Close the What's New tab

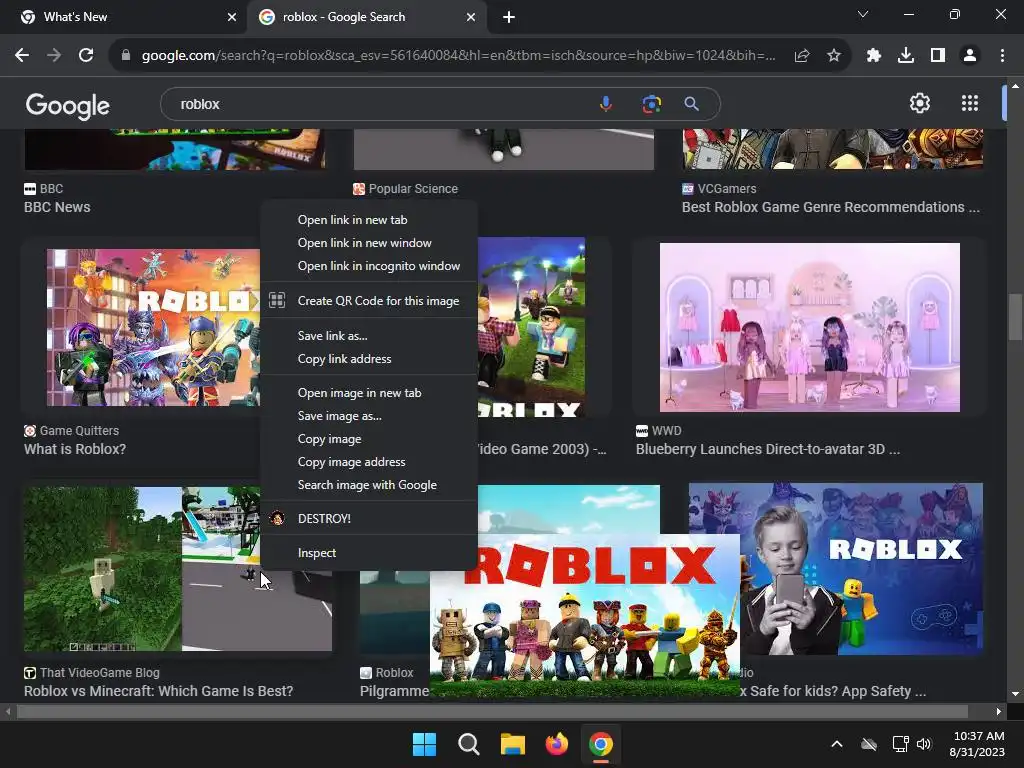(232, 17)
